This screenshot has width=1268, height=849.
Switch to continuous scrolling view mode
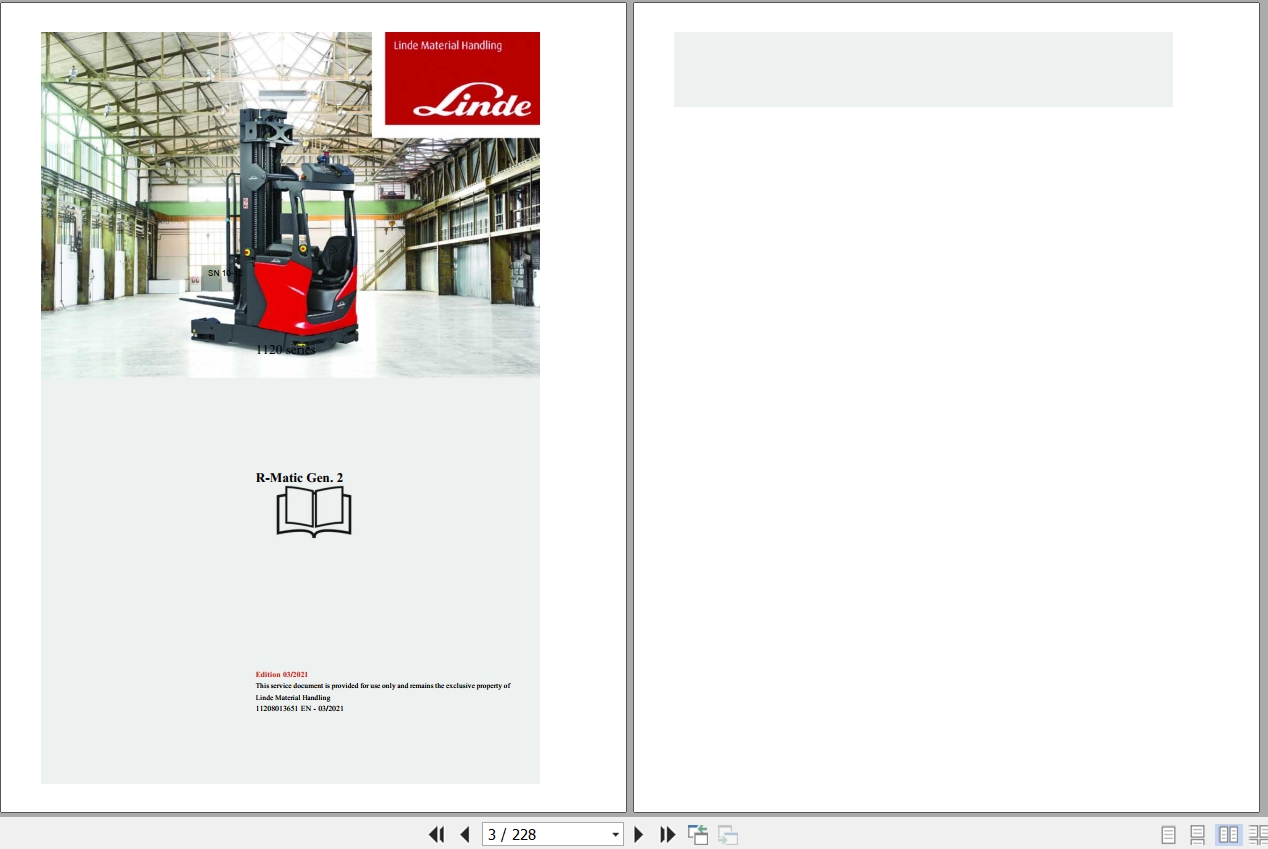[1198, 834]
